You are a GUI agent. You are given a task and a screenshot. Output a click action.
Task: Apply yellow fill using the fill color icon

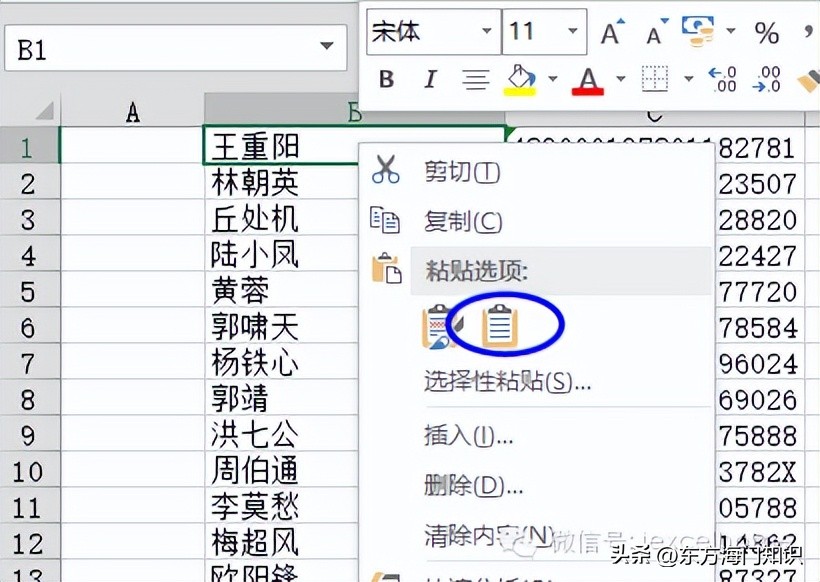coord(519,78)
